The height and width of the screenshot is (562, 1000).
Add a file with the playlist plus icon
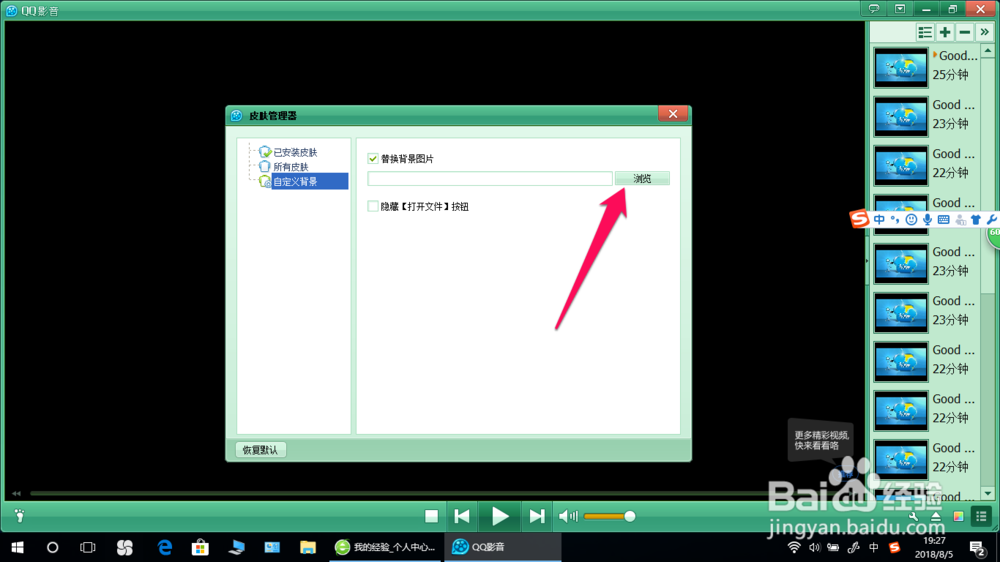[x=945, y=32]
